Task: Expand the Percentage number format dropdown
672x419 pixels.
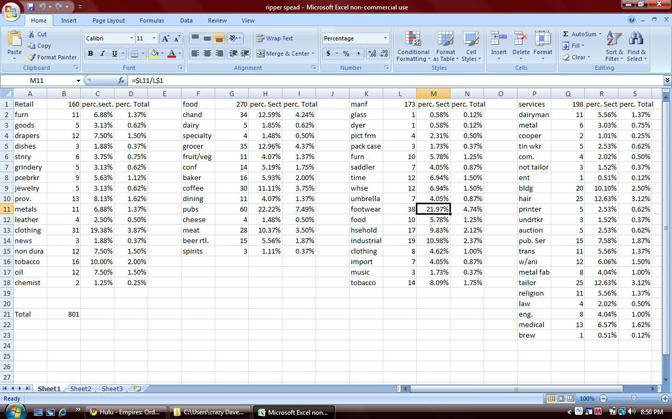Action: [x=385, y=38]
